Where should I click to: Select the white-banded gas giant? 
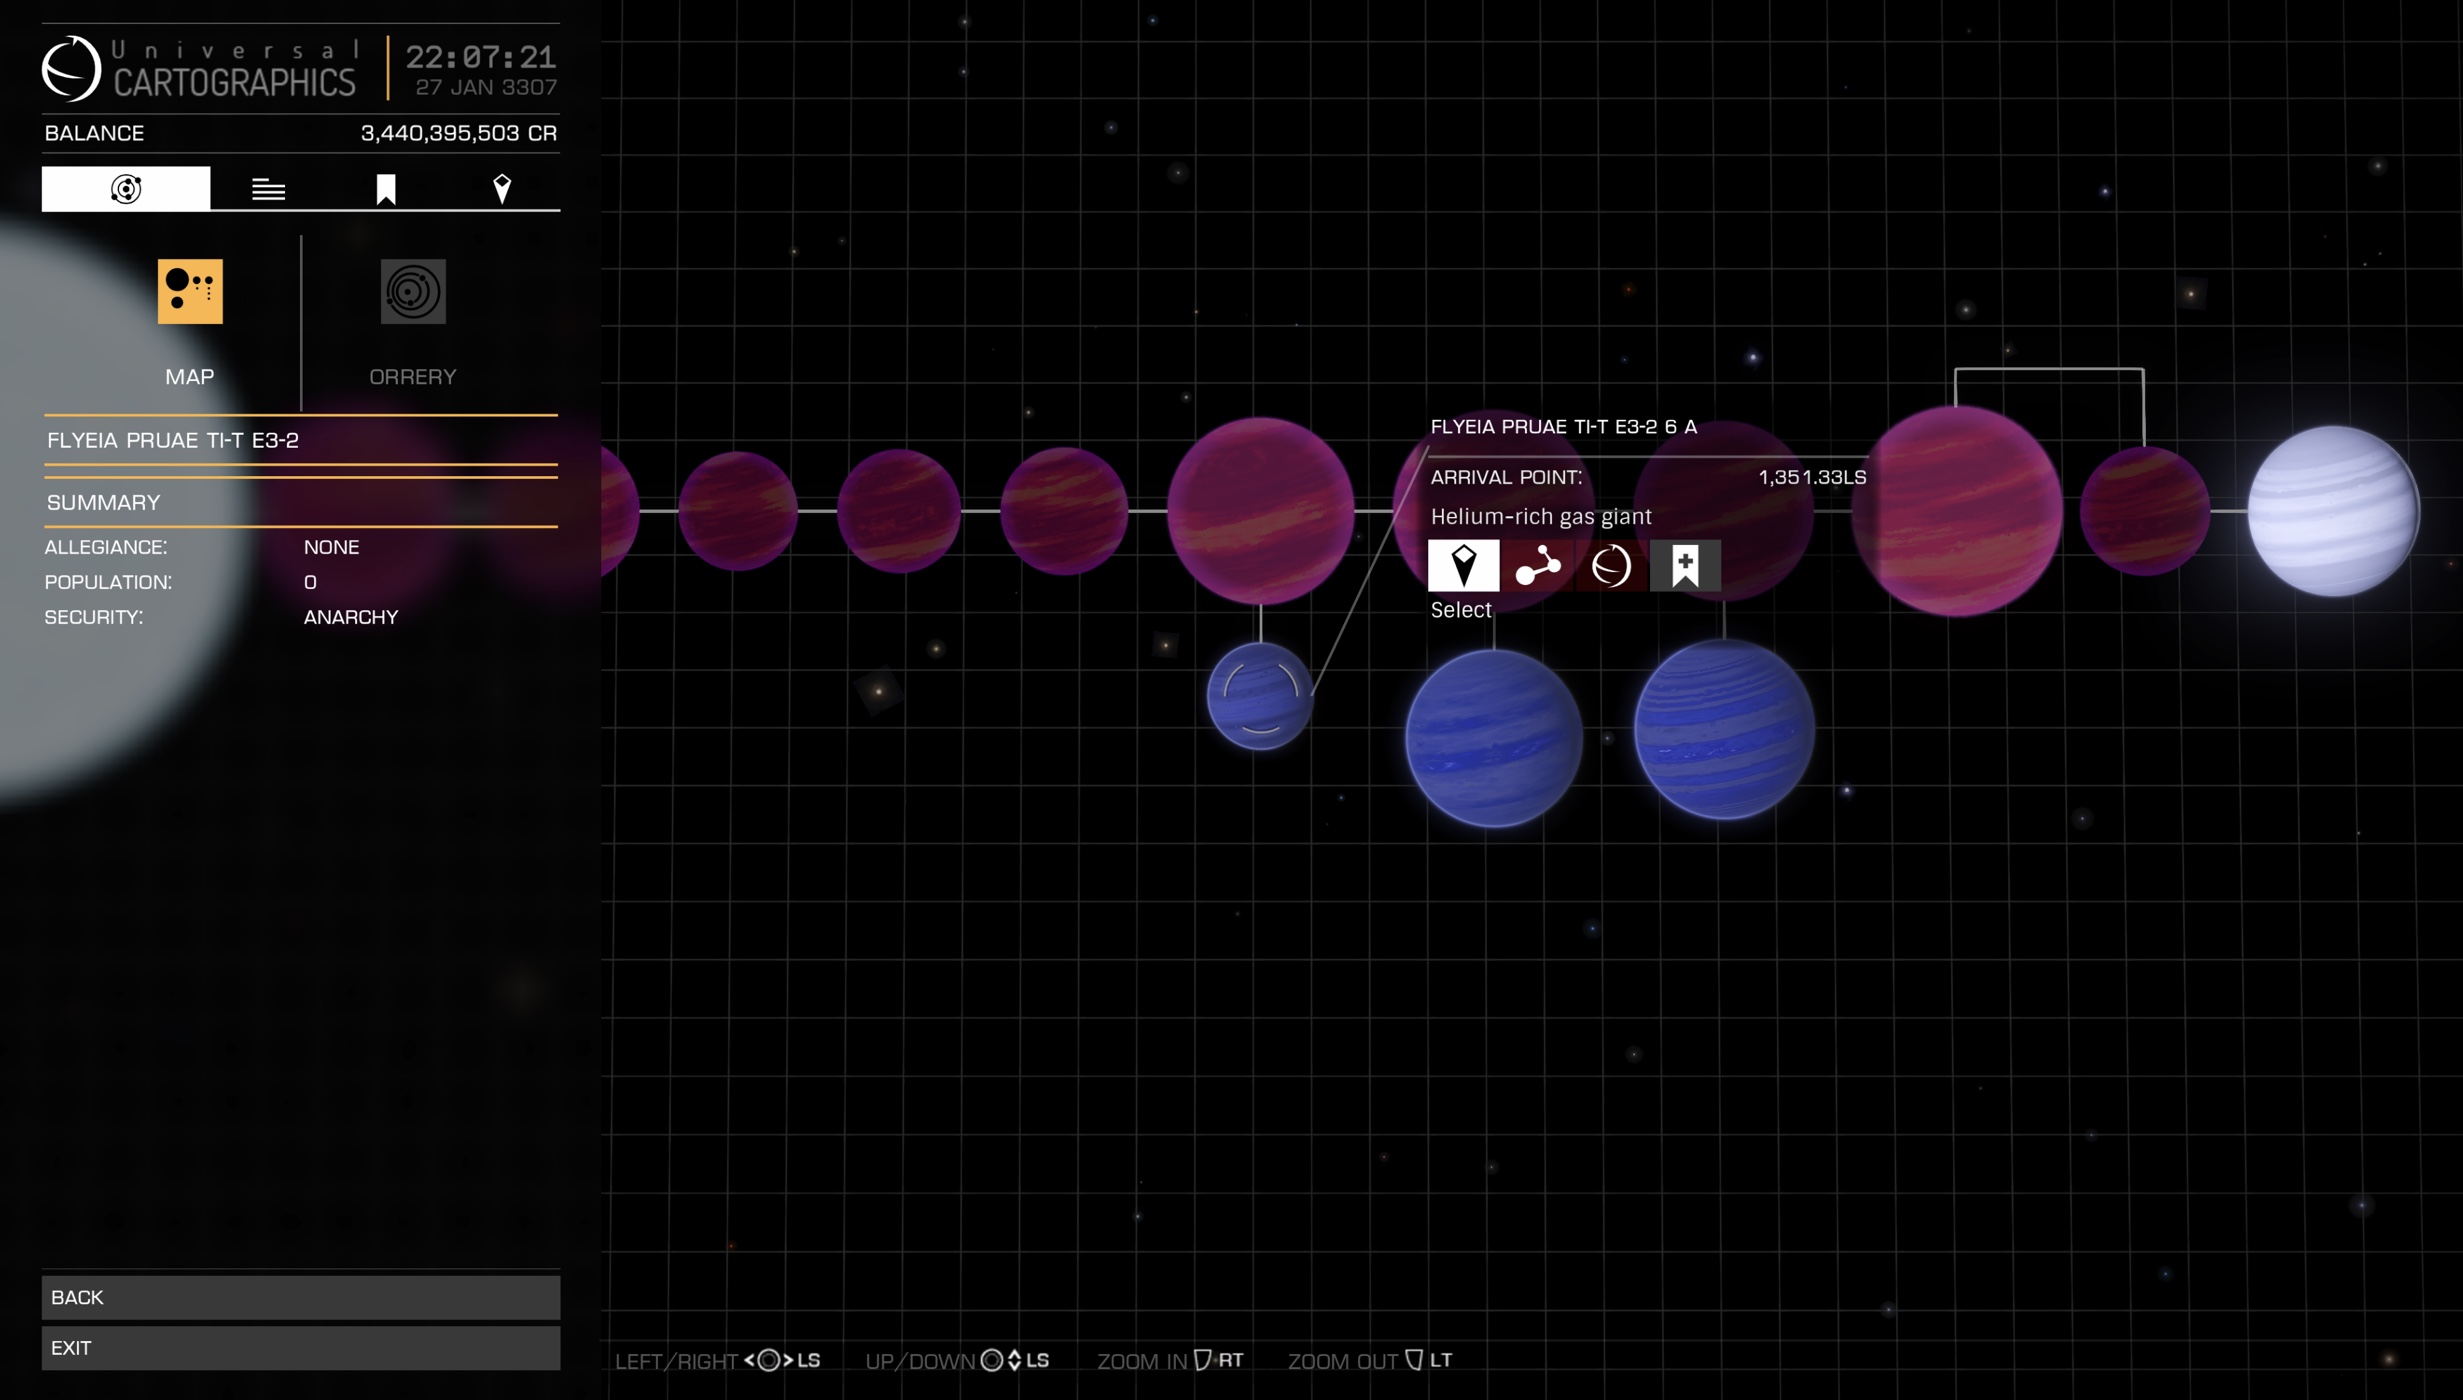tap(2332, 511)
